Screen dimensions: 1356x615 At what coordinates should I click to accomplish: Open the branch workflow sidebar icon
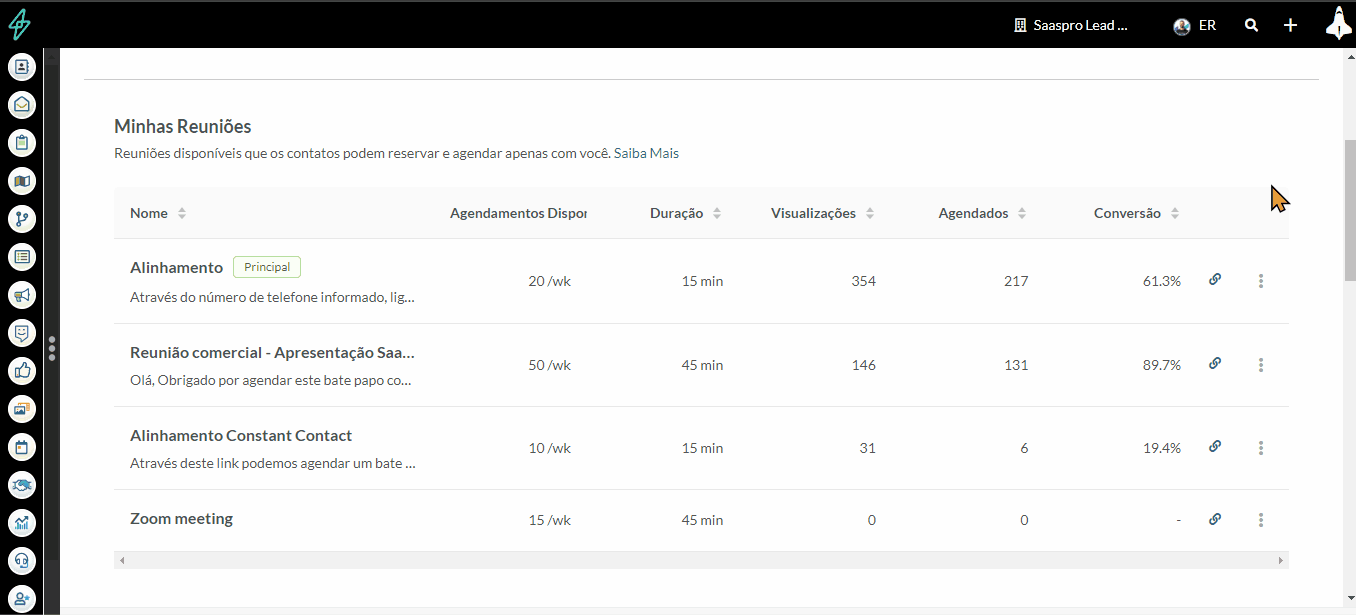click(22, 218)
